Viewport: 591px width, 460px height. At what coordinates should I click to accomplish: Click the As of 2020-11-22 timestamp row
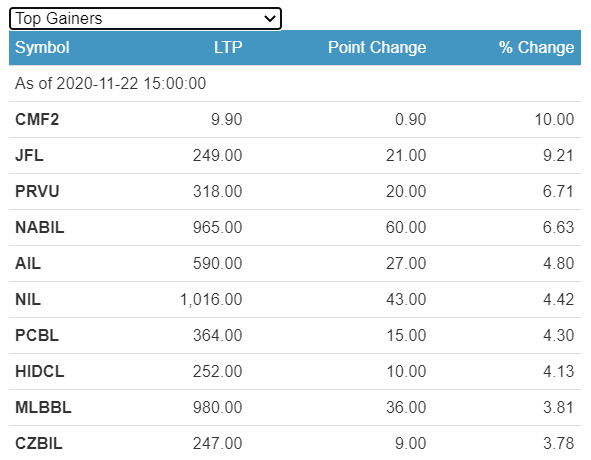coord(295,83)
